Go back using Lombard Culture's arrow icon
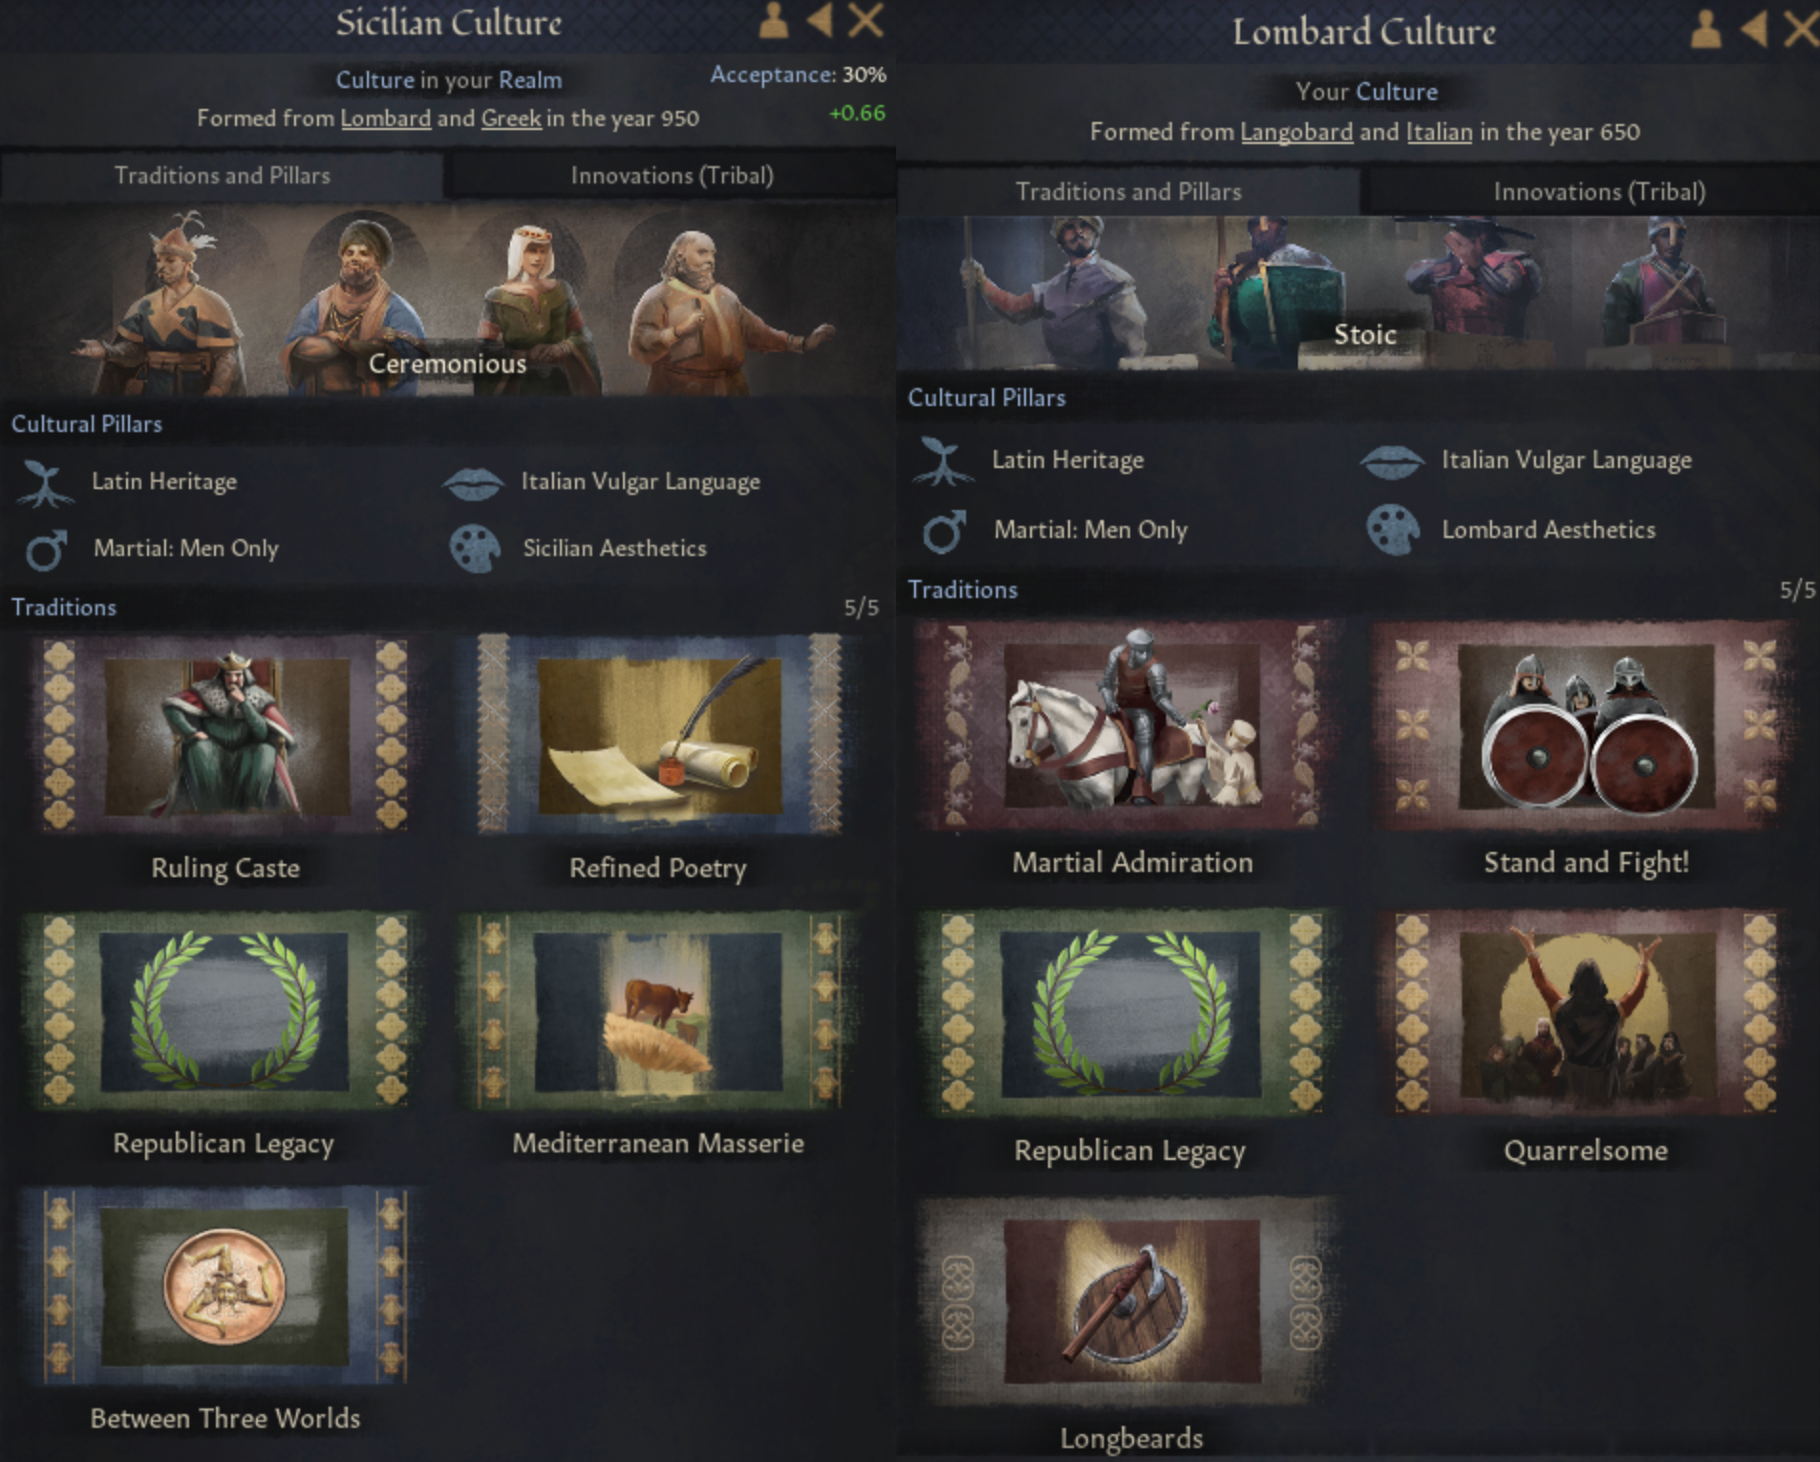 pos(1753,28)
